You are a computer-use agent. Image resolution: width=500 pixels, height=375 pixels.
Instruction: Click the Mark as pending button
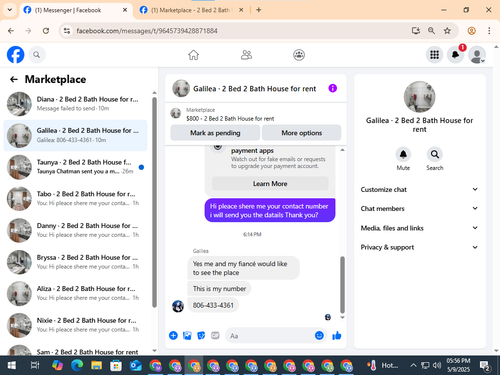(x=215, y=133)
